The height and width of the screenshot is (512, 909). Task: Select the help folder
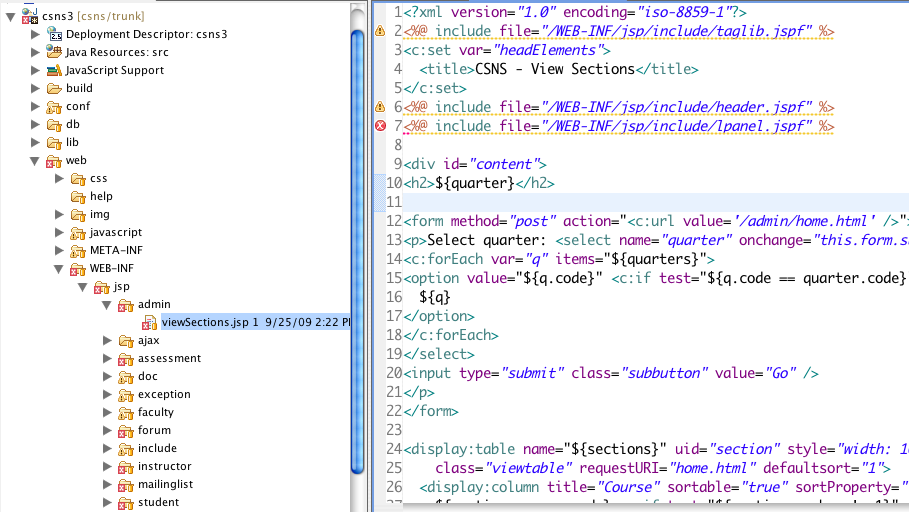[x=101, y=196]
